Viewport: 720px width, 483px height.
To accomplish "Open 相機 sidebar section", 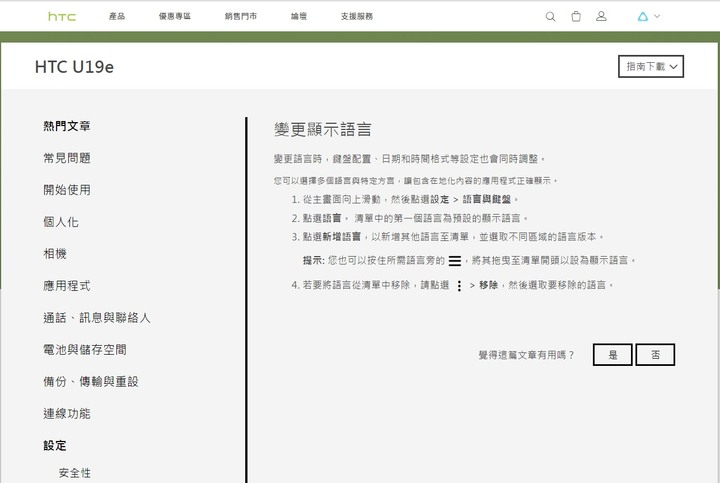I will tap(55, 253).
